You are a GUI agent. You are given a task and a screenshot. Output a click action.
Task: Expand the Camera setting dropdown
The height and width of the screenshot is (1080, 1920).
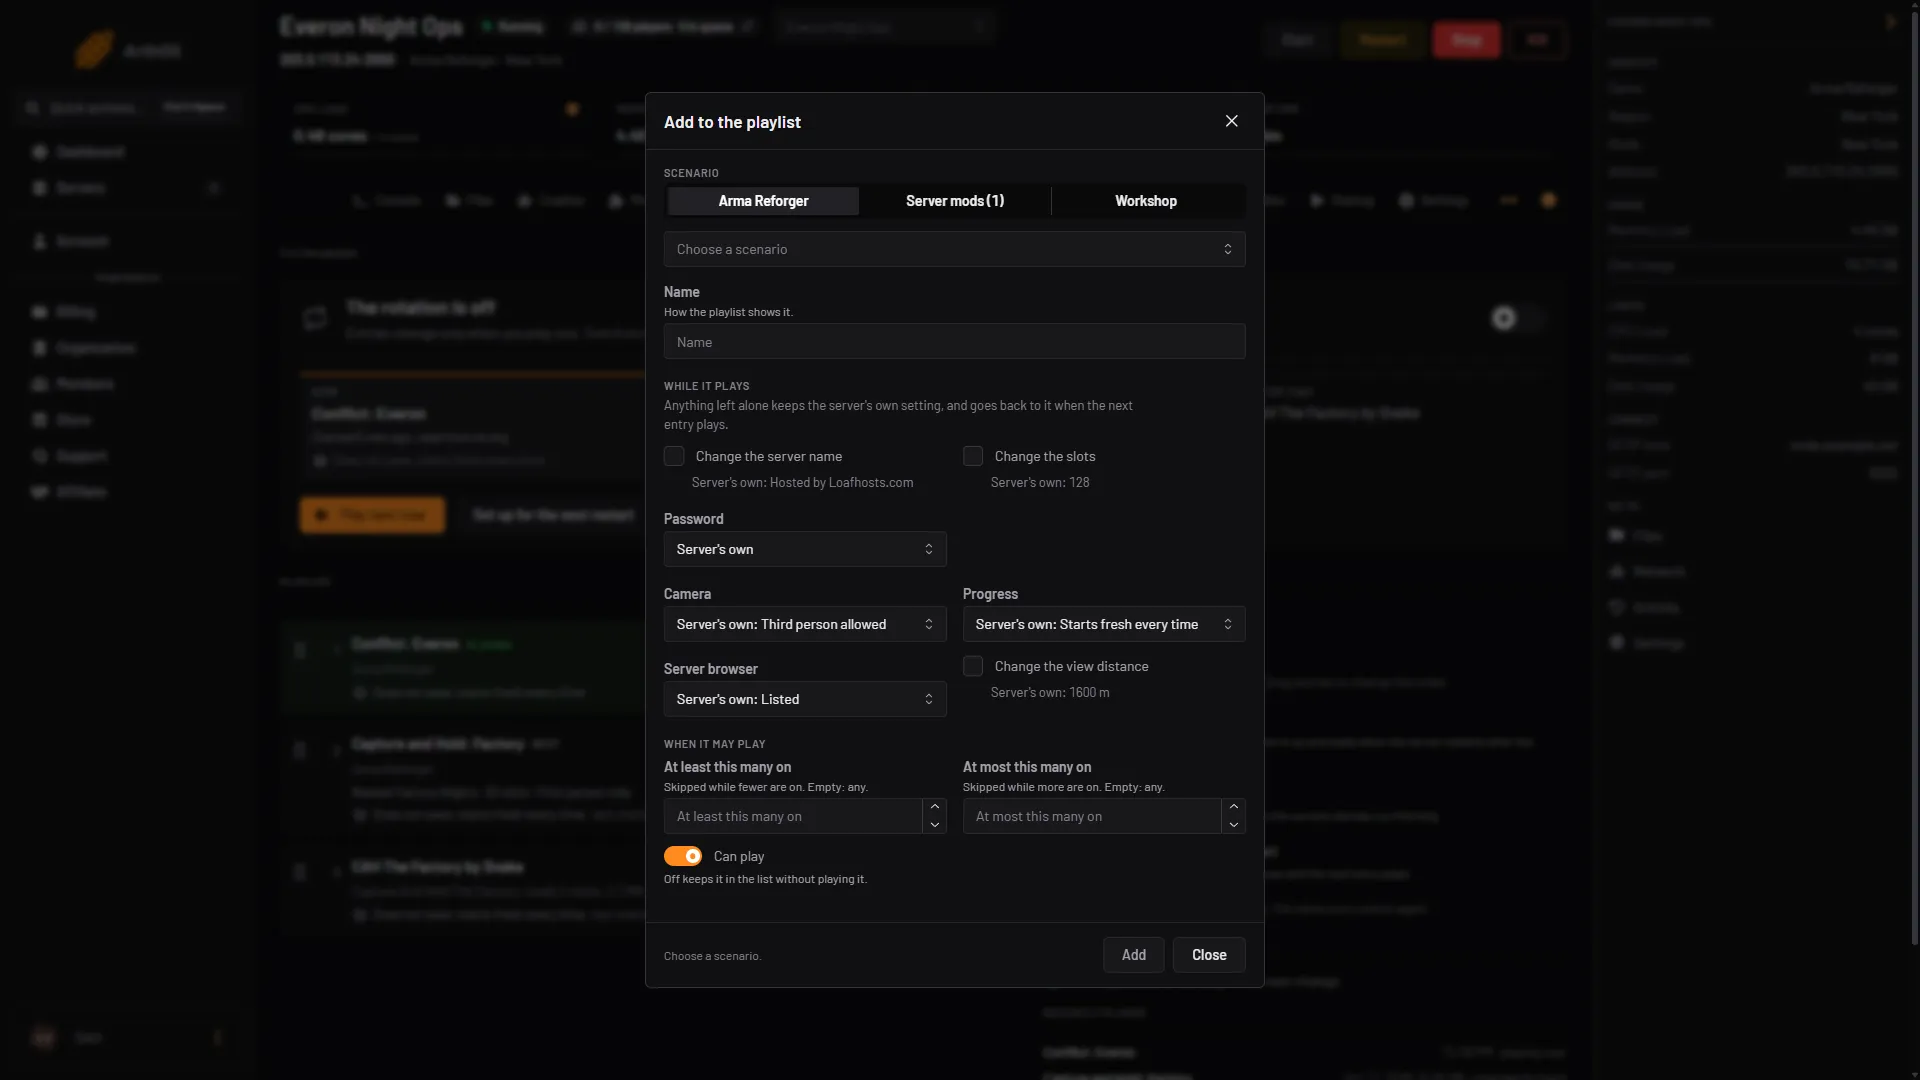(x=805, y=624)
